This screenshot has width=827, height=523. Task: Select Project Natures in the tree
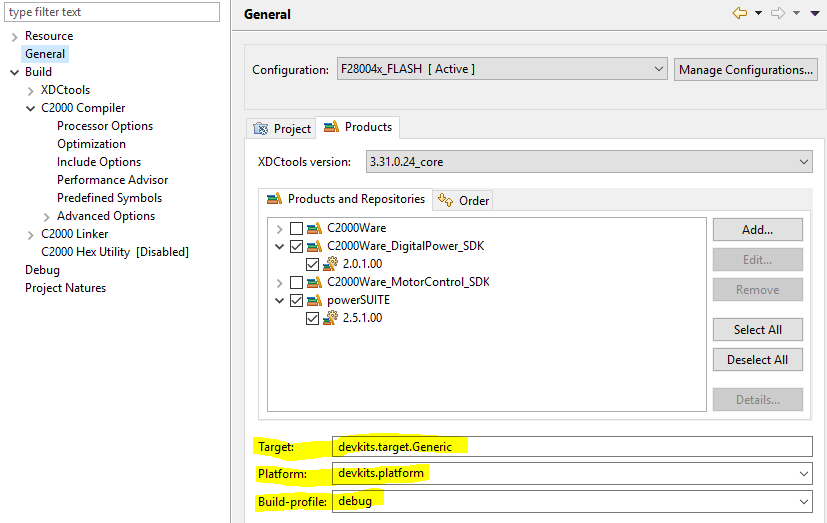[x=65, y=288]
